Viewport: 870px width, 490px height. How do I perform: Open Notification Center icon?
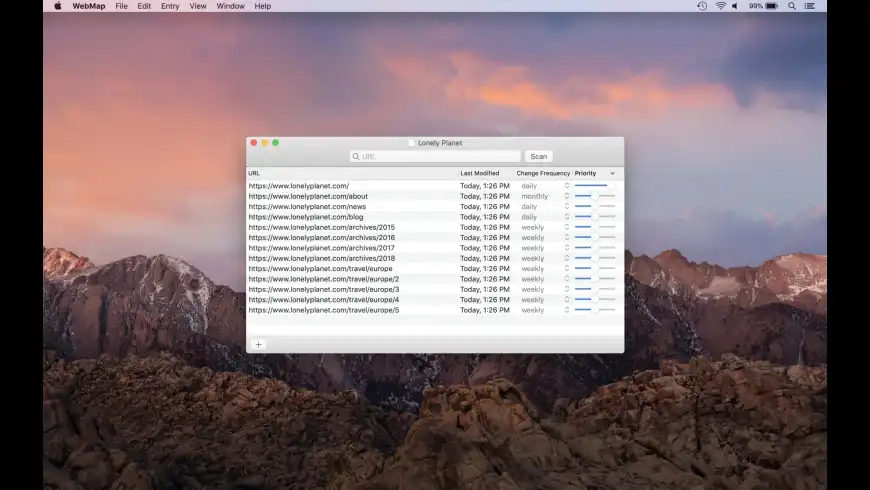(x=811, y=6)
